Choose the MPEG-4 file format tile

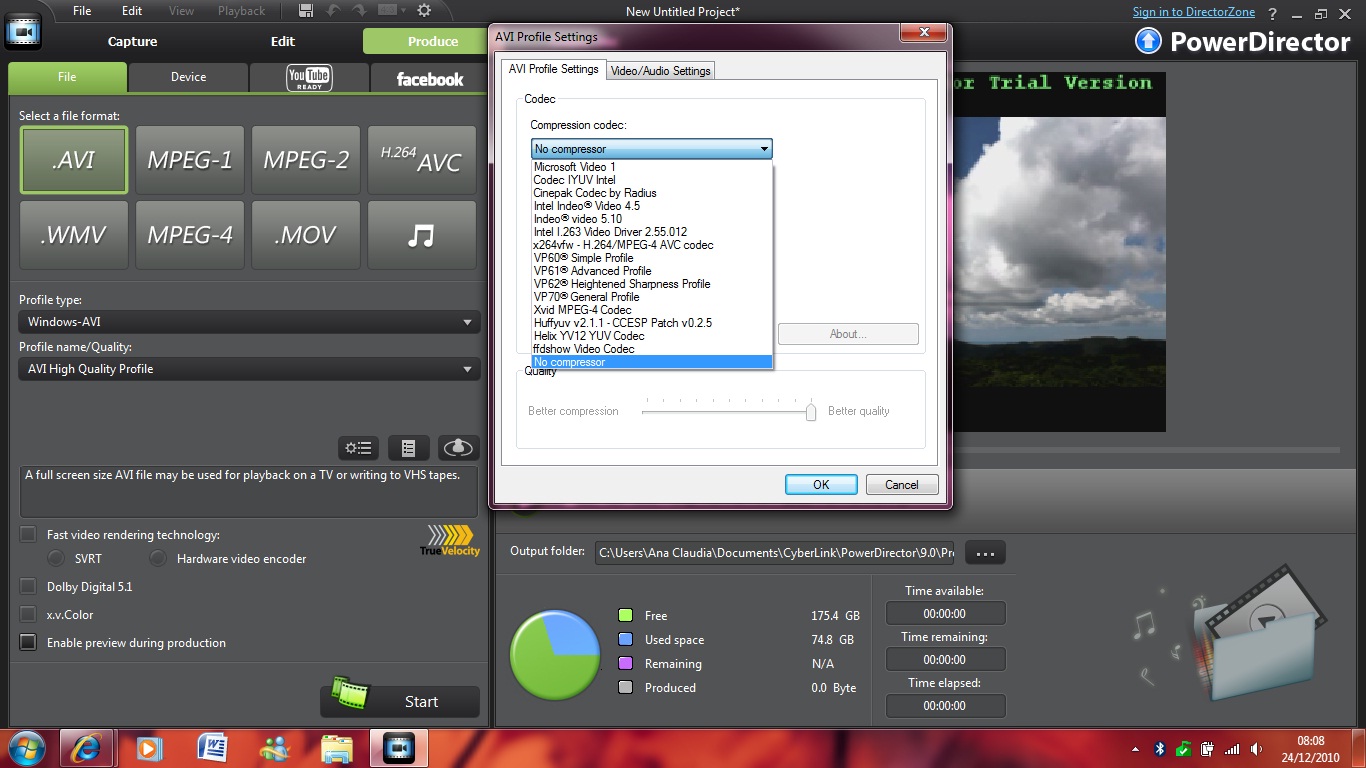coord(190,235)
